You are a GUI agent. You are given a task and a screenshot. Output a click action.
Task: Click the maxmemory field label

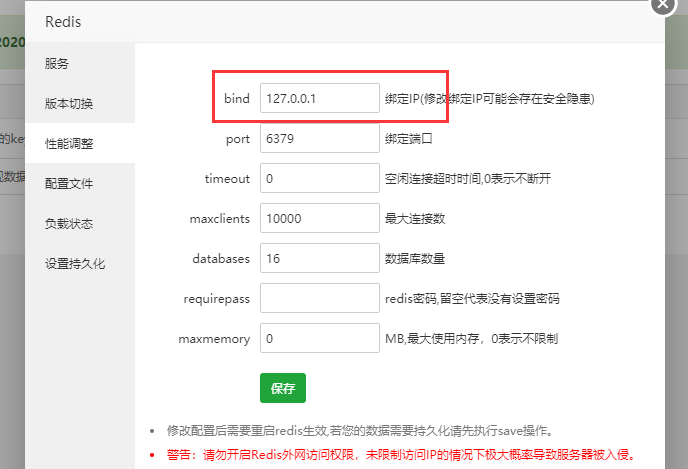[x=214, y=339]
